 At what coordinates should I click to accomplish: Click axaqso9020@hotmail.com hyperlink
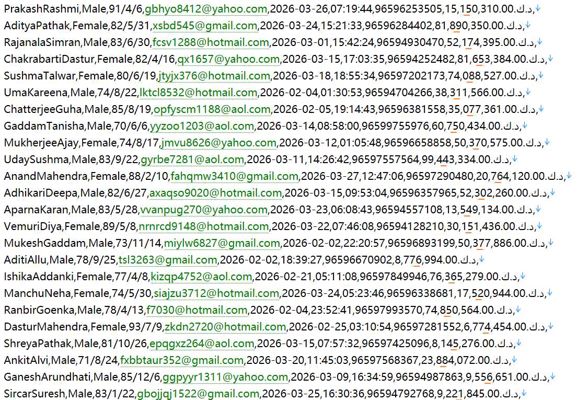(x=216, y=193)
